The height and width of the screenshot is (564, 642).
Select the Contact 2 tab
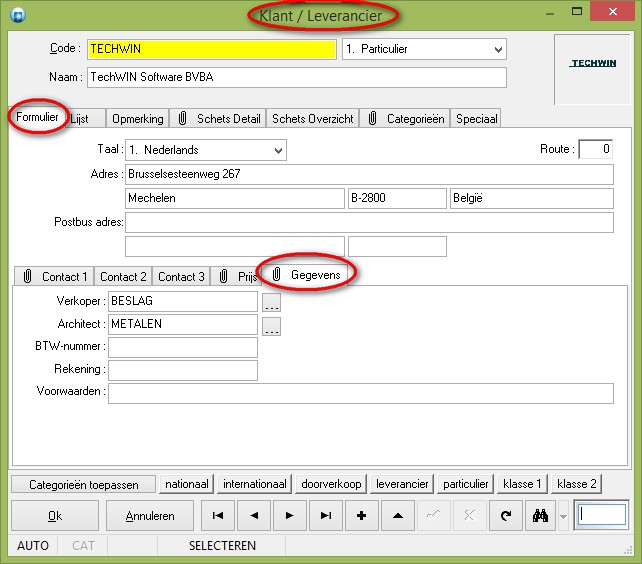tap(123, 277)
